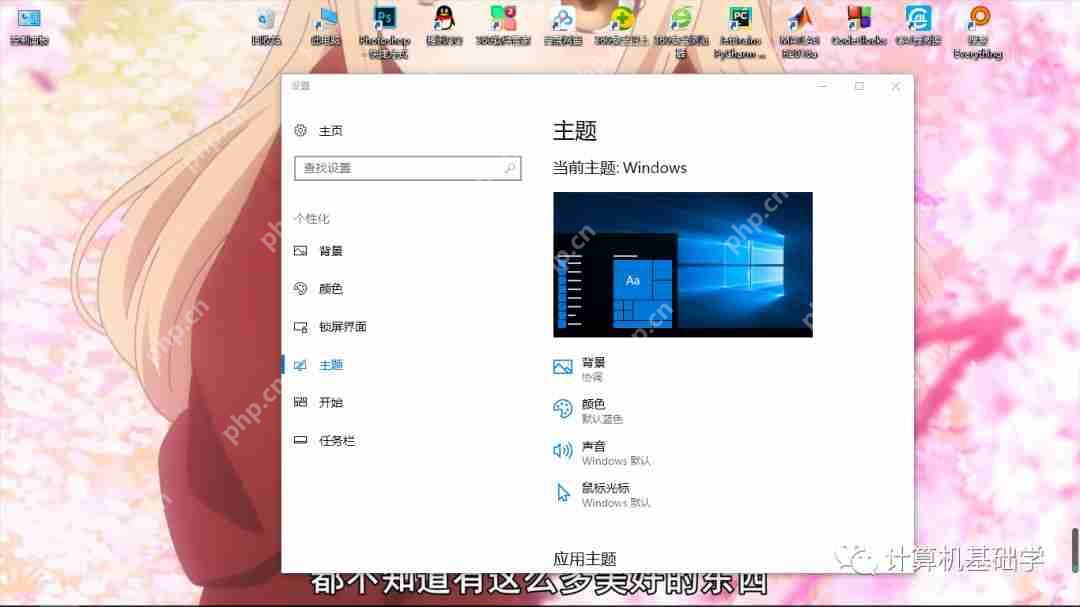Click the 鼠标光标 cursor icon
Image resolution: width=1080 pixels, height=607 pixels.
563,492
